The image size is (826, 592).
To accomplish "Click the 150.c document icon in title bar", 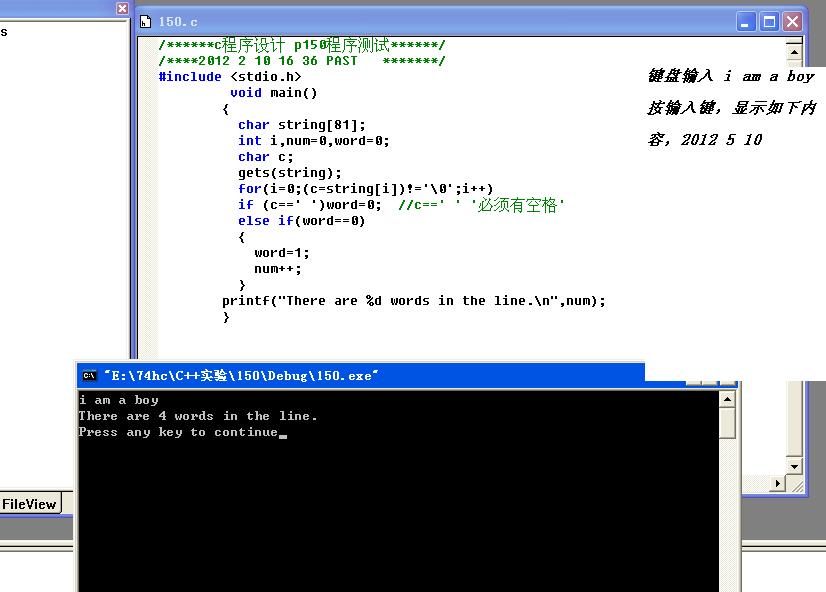I will click(145, 22).
